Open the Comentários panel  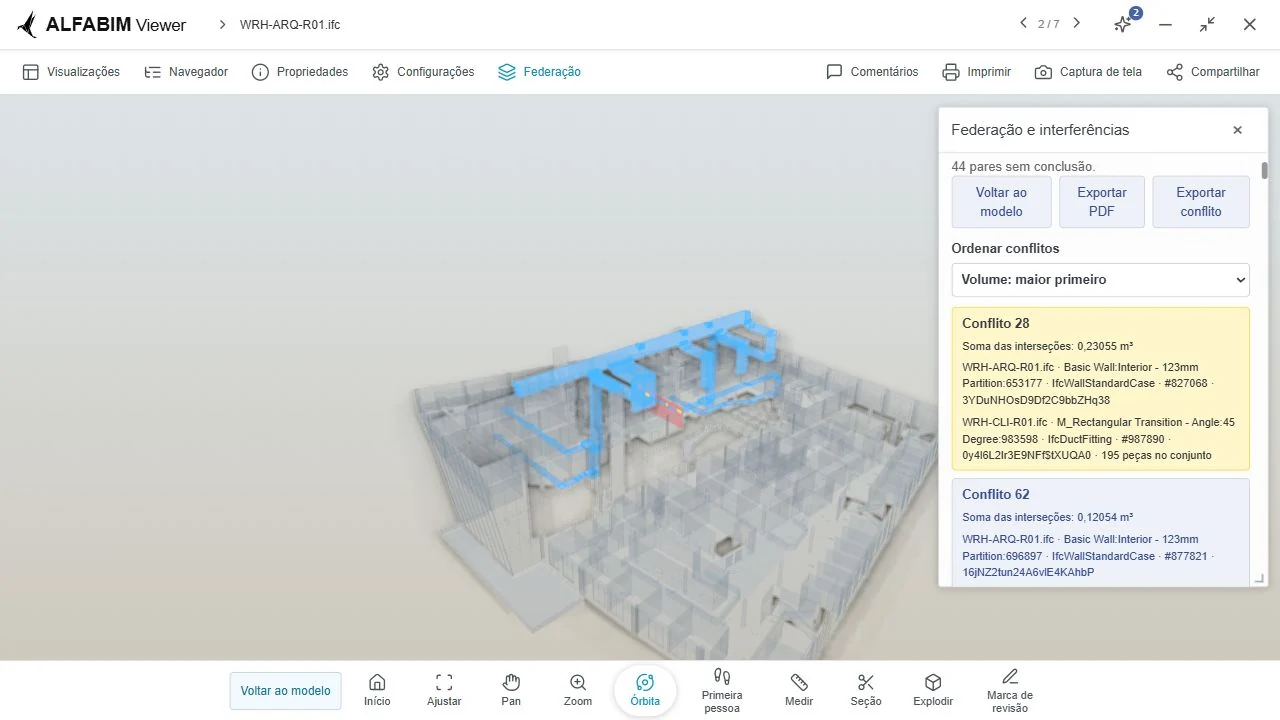point(872,72)
